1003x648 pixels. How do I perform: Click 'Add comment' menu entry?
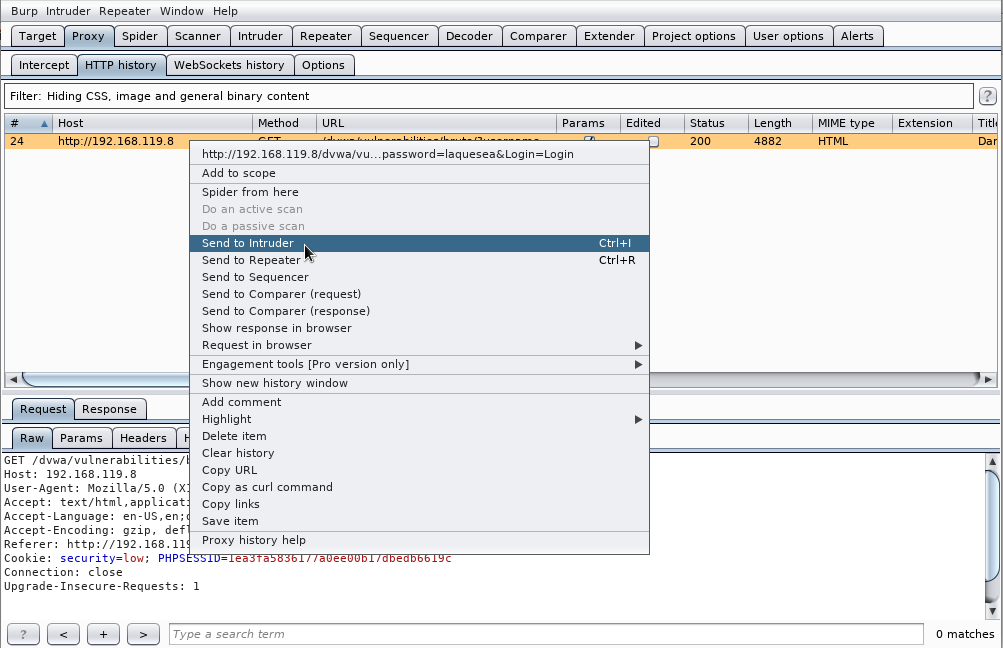pos(420,402)
